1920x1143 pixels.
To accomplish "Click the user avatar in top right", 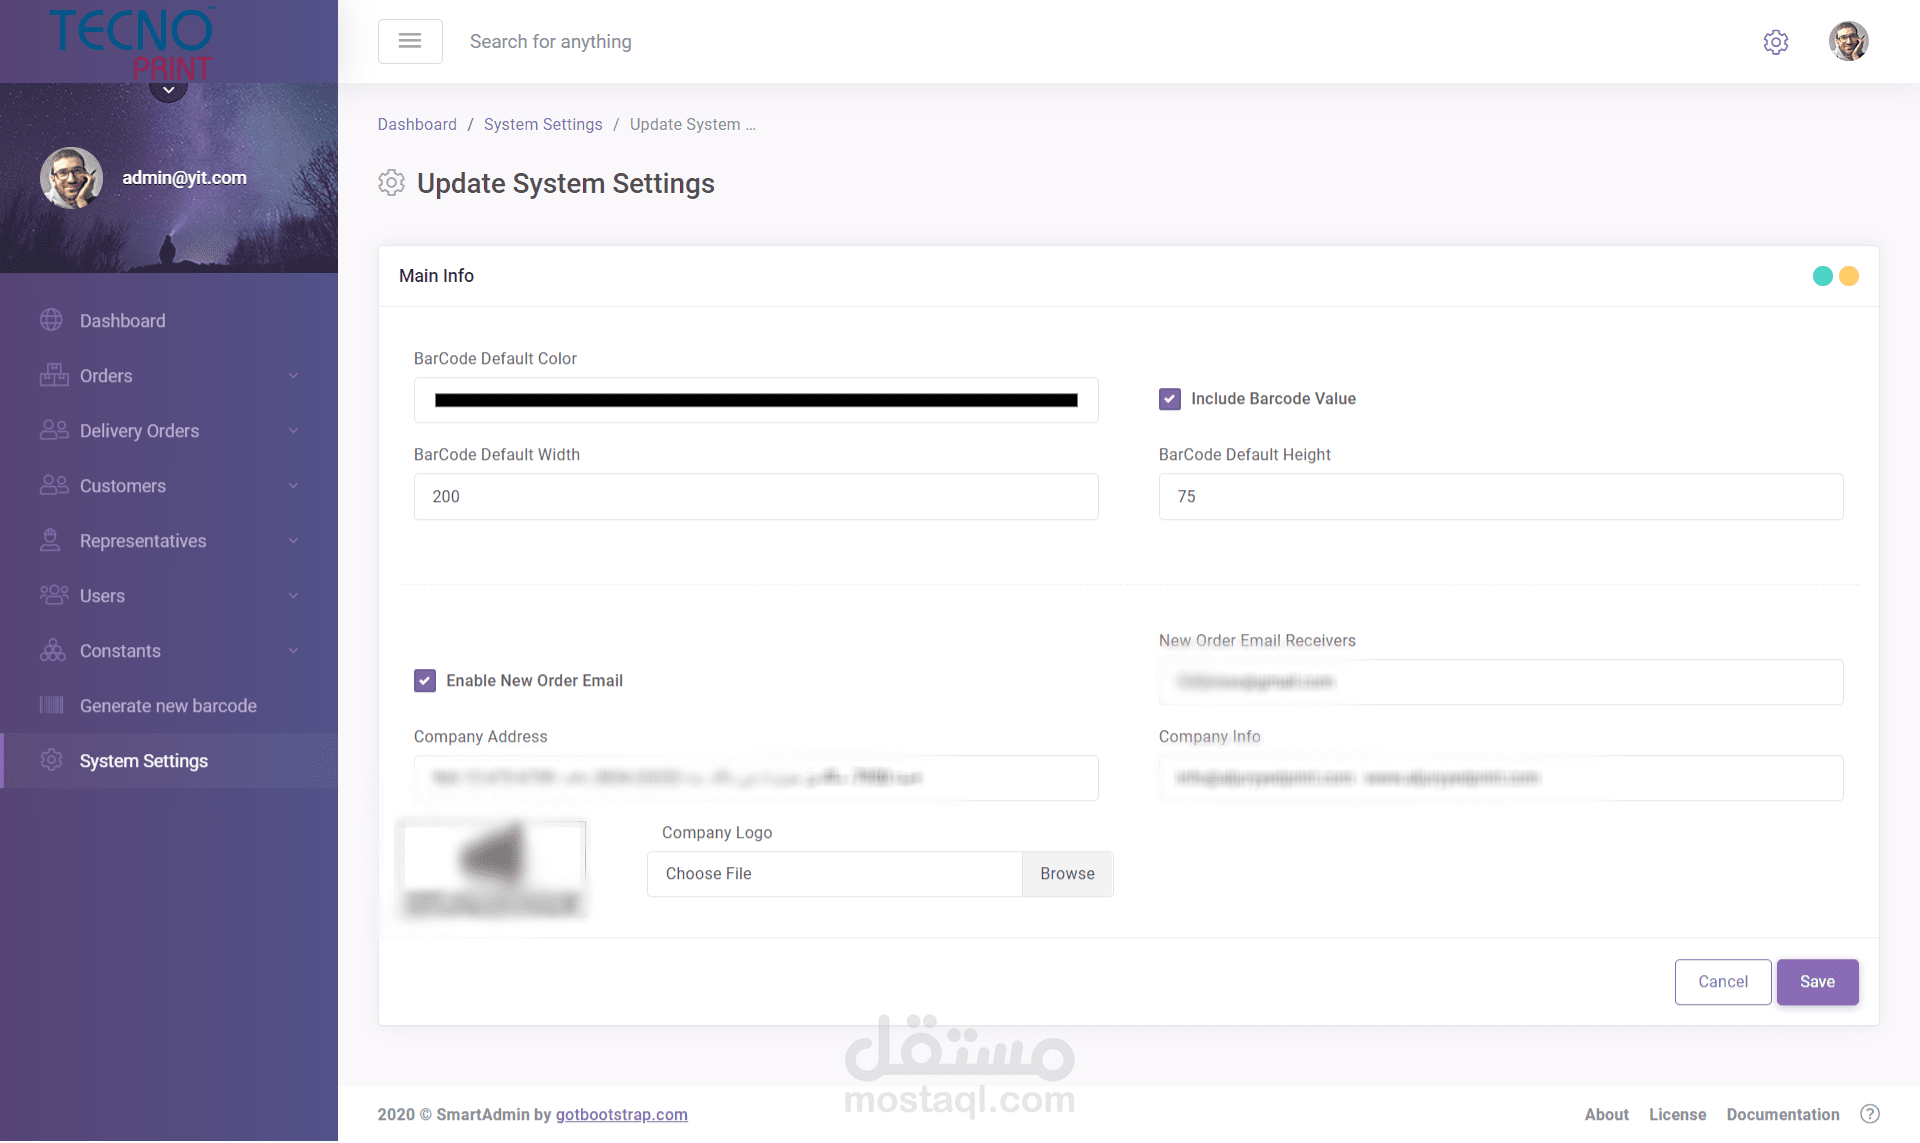I will tap(1848, 42).
